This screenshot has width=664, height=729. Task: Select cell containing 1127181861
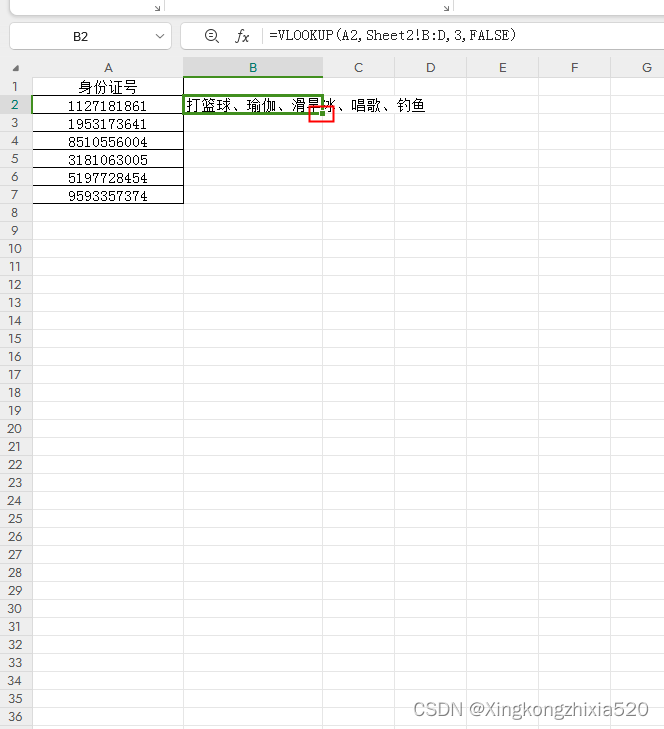(108, 105)
